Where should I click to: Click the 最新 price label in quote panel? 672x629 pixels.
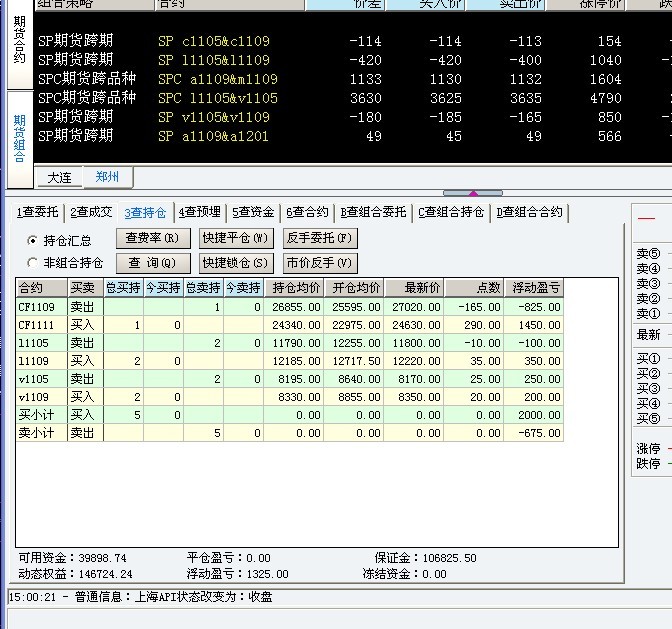[648, 334]
